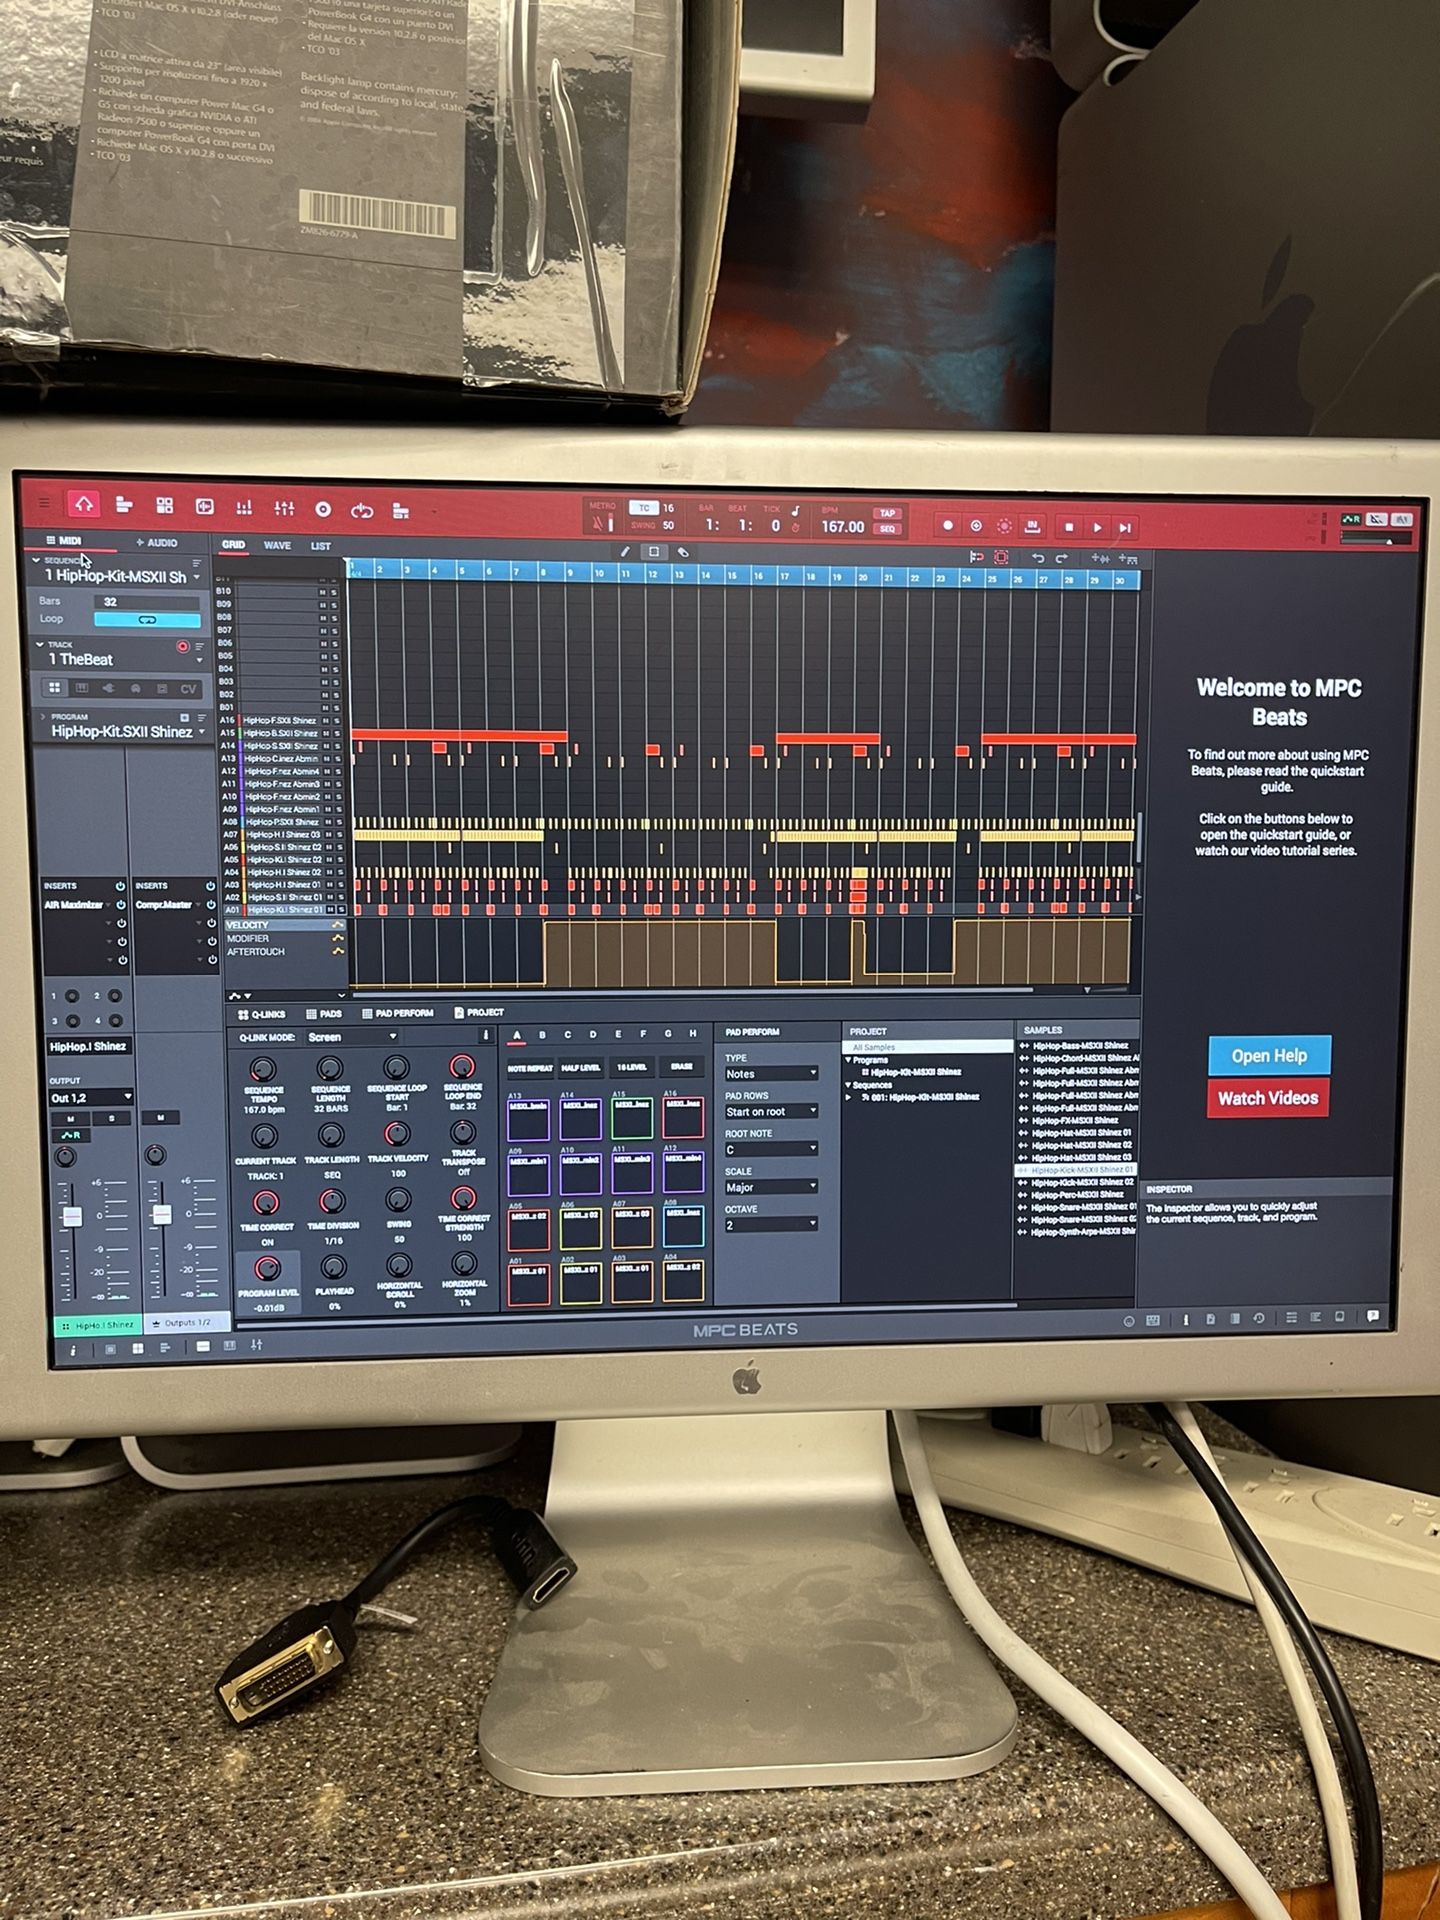Switch to the AUDIO tab
The image size is (1440, 1920).
157,542
